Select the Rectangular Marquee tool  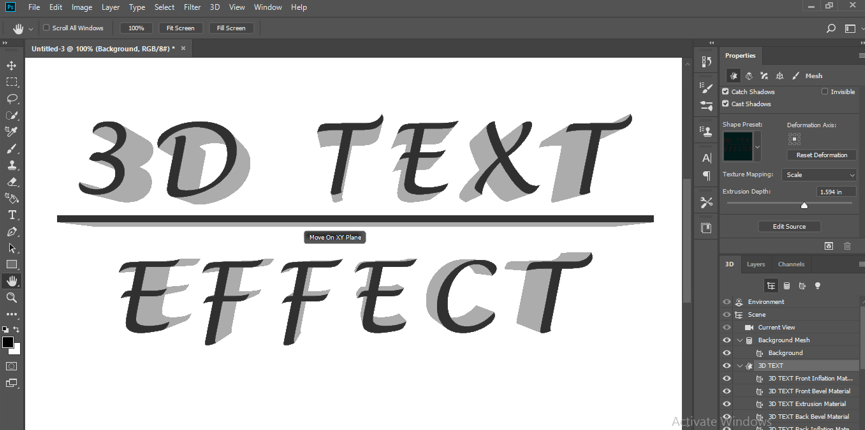click(x=11, y=82)
